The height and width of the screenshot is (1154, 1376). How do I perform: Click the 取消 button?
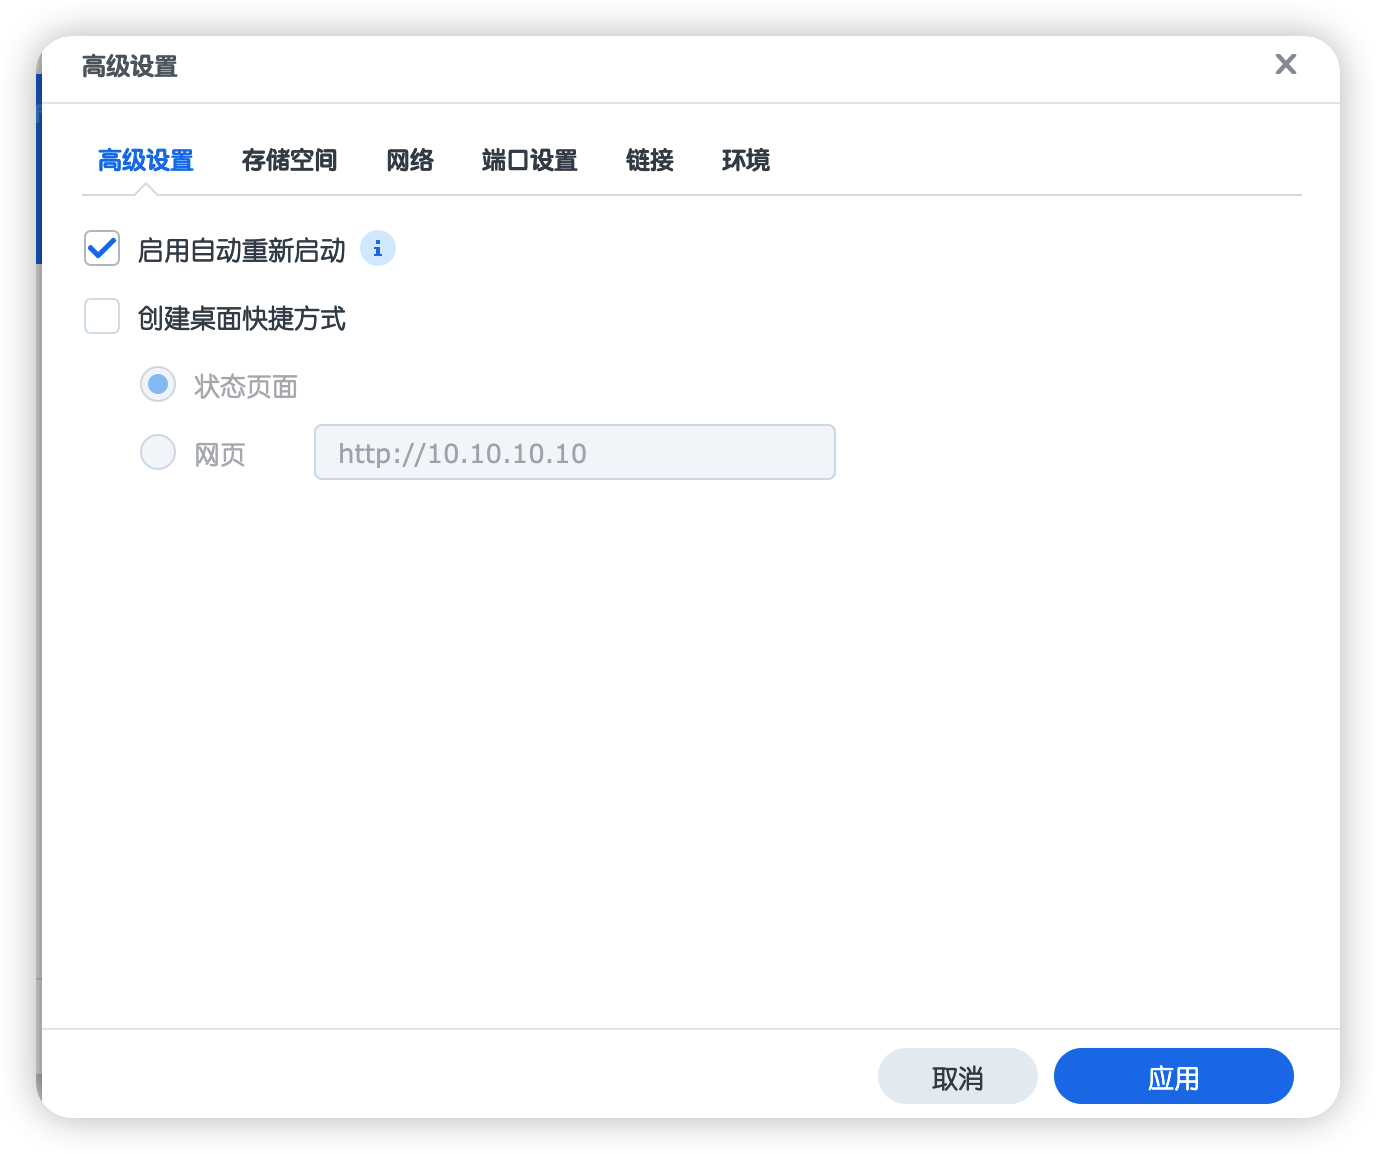pos(958,1077)
